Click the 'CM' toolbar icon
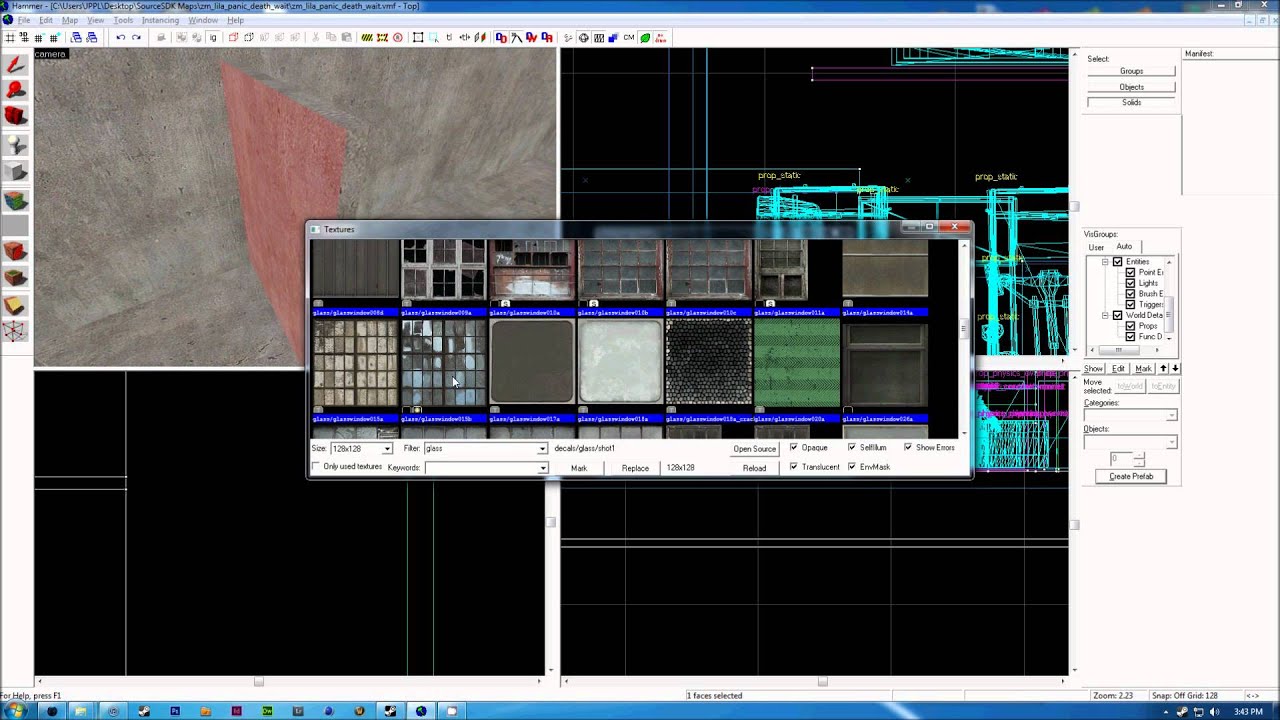1280x720 pixels. point(629,38)
